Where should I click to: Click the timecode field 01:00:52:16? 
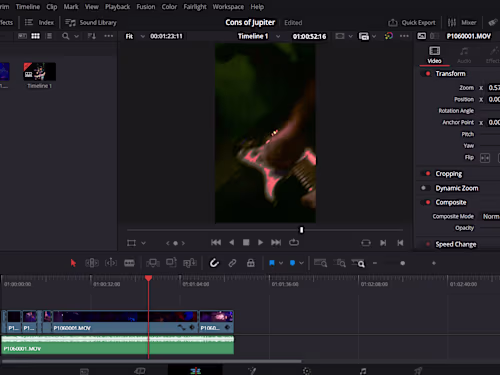[x=309, y=36]
